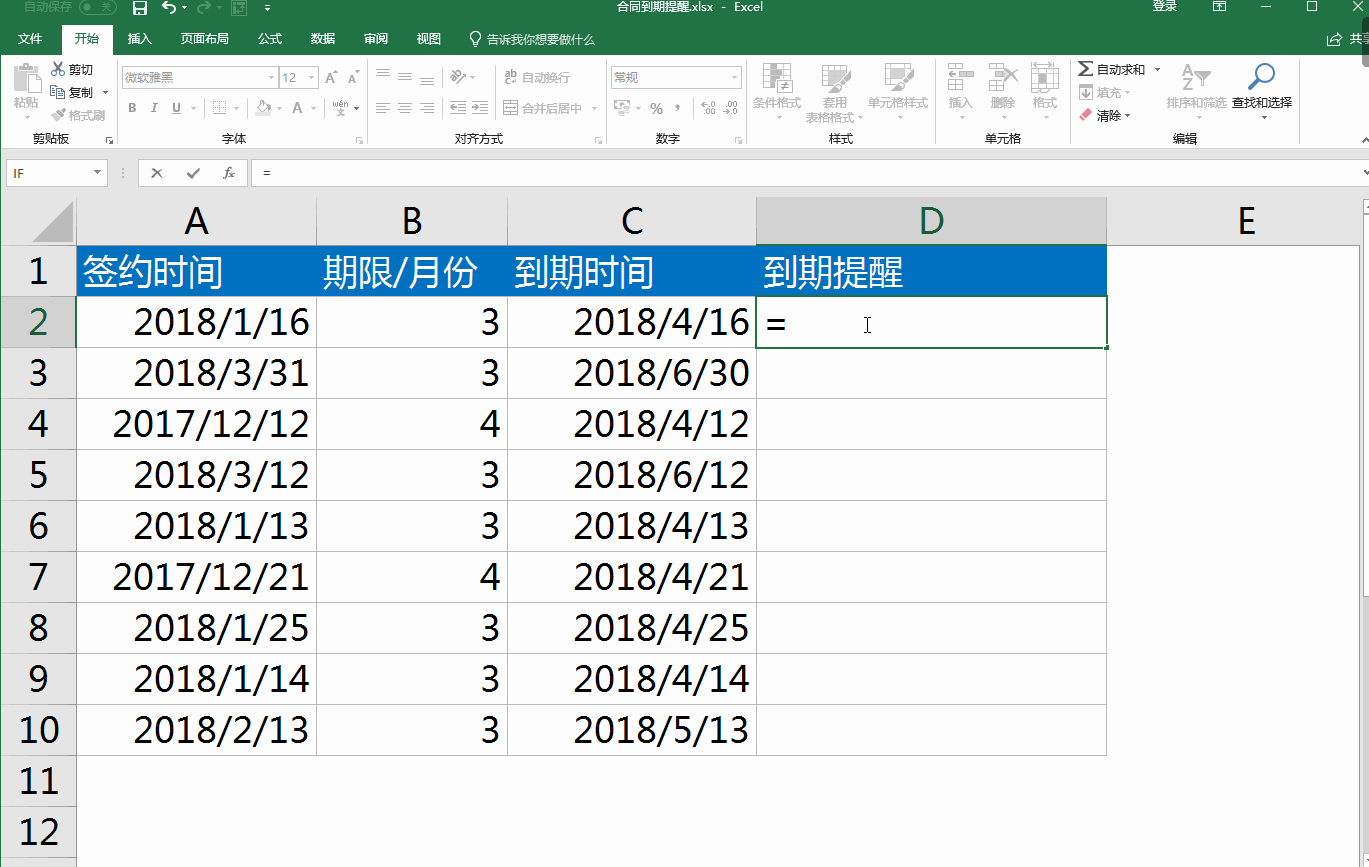The width and height of the screenshot is (1369, 867).
Task: Click the Delete cells (删除) icon
Action: [x=1003, y=78]
